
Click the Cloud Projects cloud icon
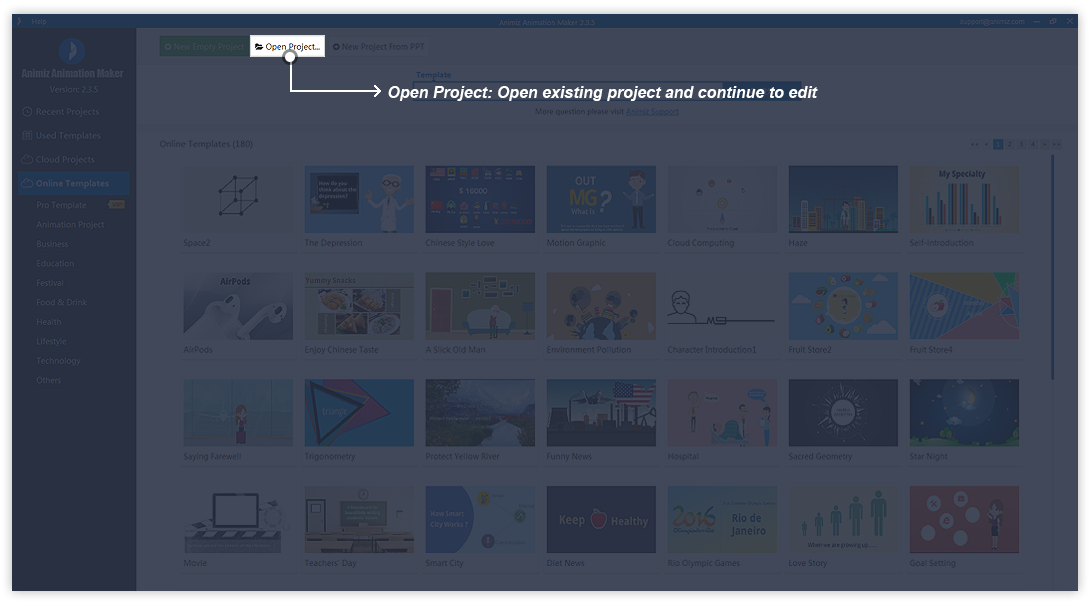point(27,160)
